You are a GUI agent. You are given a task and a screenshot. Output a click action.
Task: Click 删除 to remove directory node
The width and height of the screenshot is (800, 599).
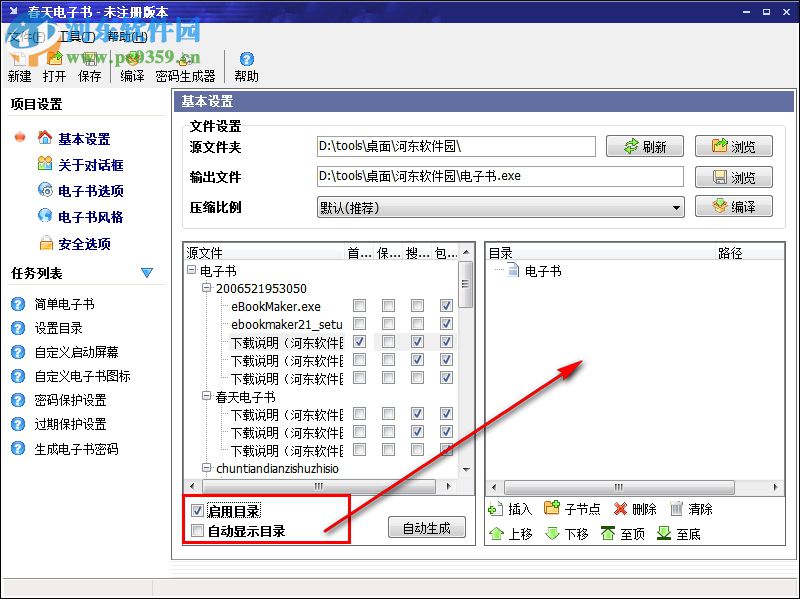[635, 509]
